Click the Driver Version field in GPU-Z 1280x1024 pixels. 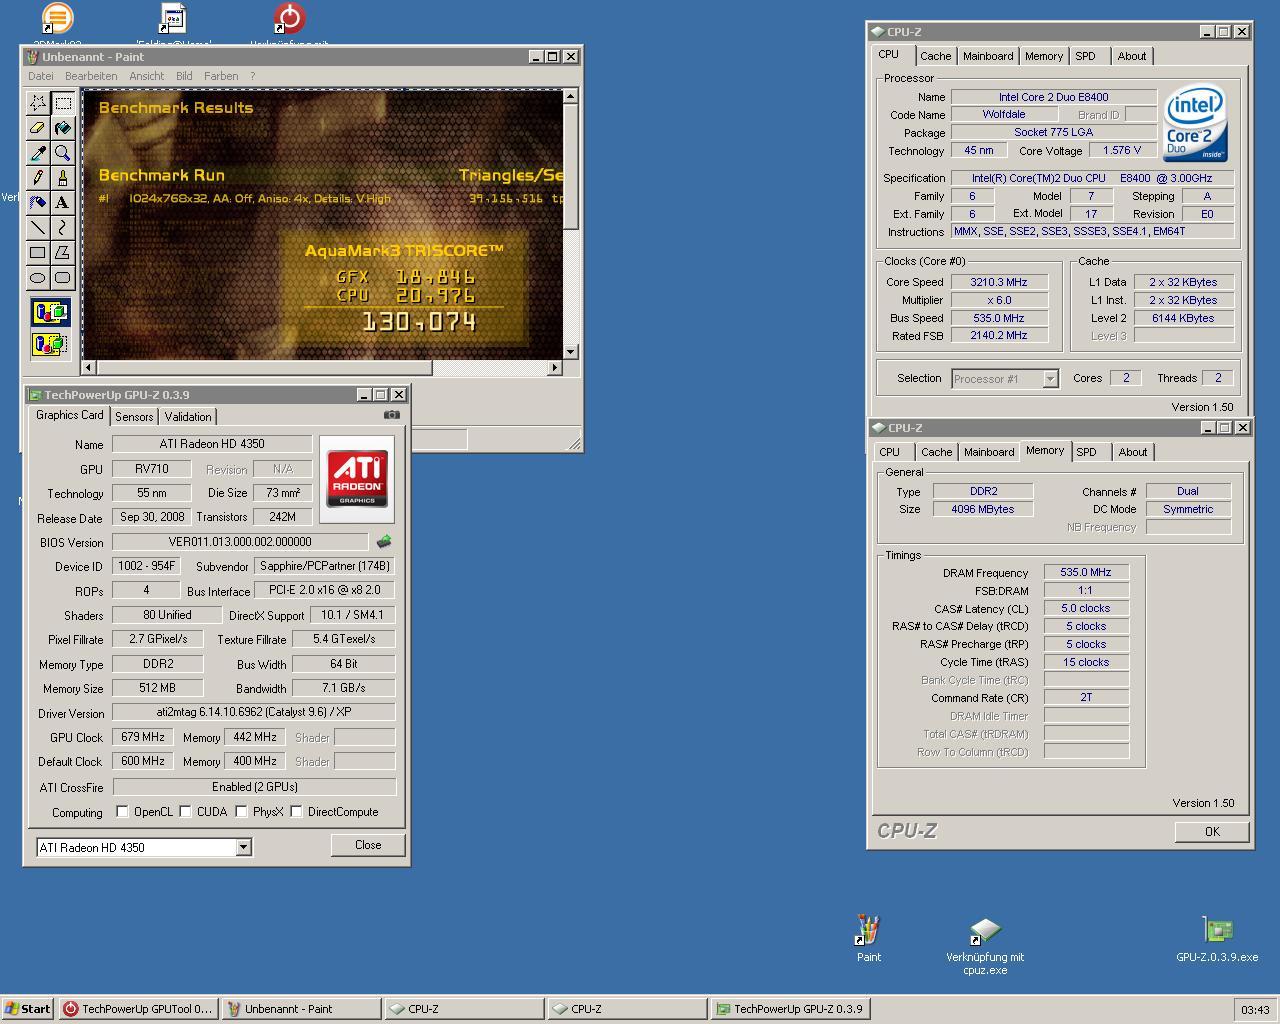tap(253, 712)
